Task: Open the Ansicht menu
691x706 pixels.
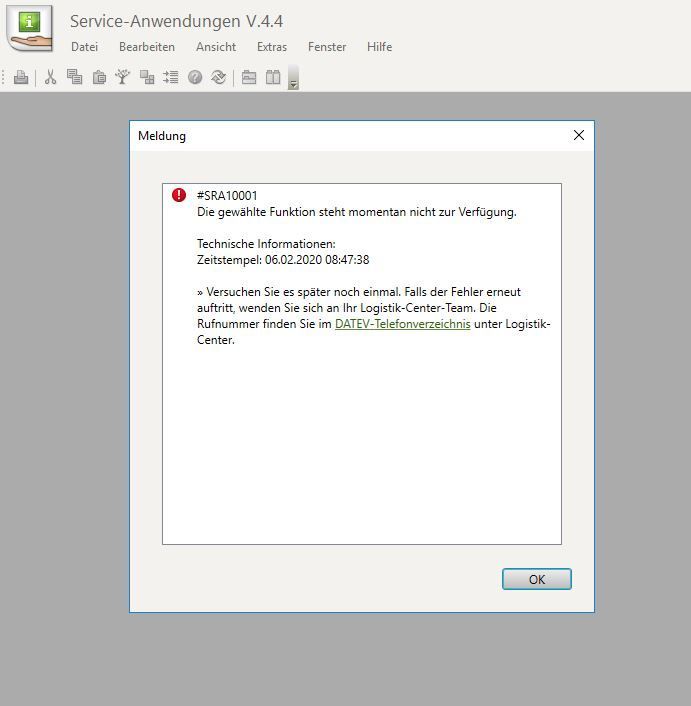Action: pos(216,47)
